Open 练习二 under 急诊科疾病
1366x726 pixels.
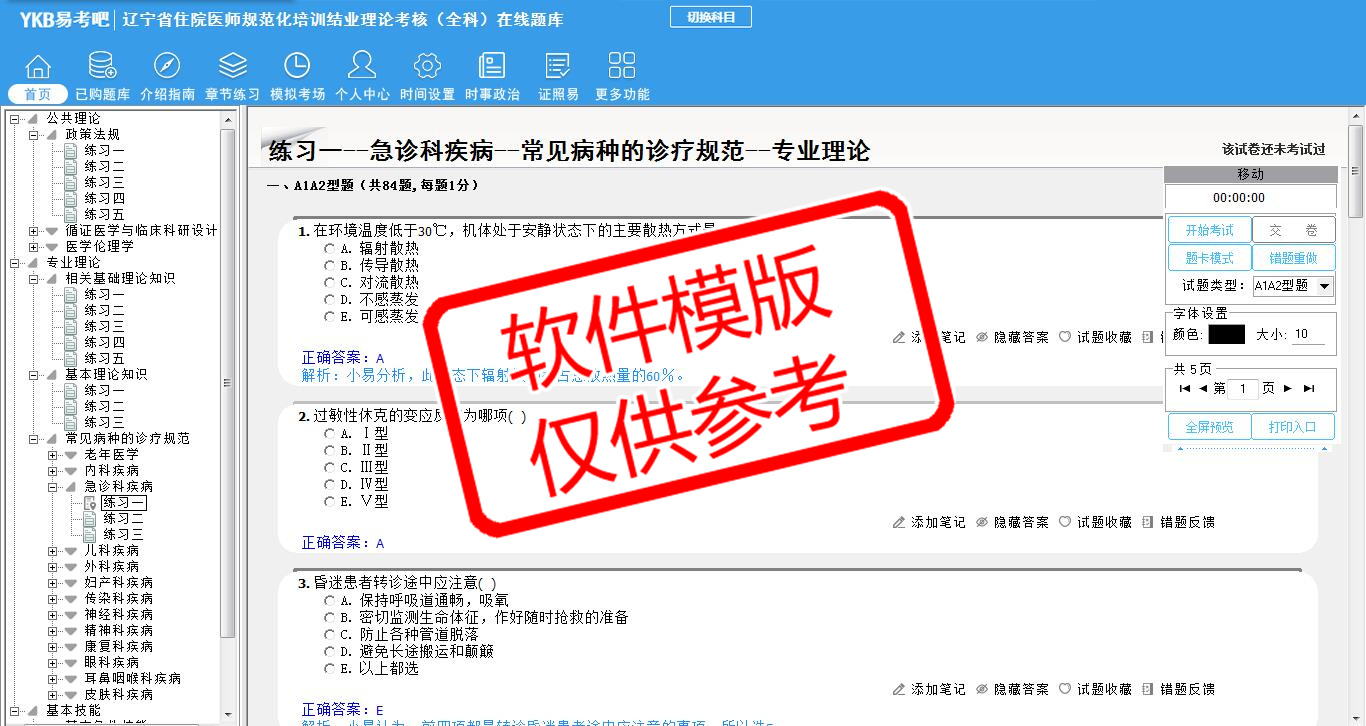[x=123, y=518]
